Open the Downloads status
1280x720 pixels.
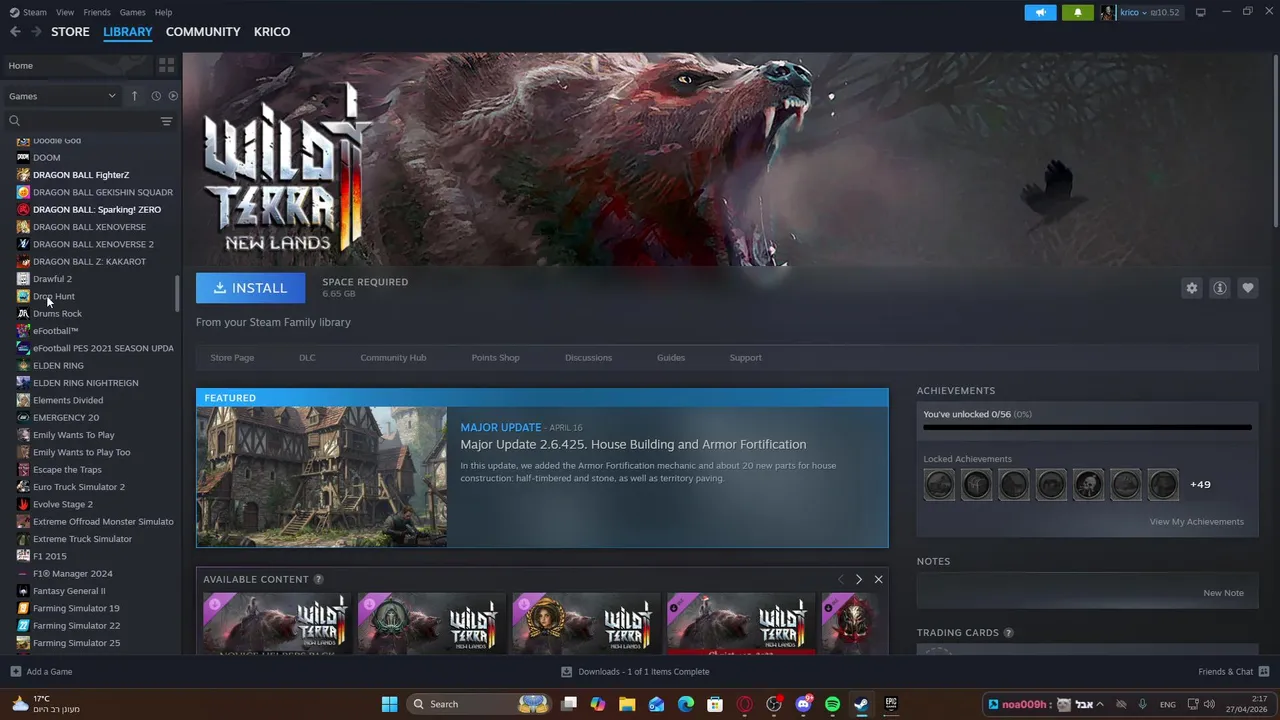pyautogui.click(x=635, y=672)
